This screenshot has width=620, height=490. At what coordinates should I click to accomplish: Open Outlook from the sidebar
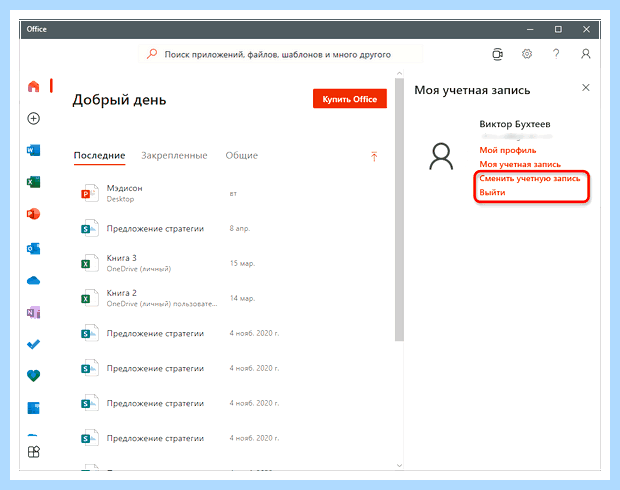pyautogui.click(x=34, y=249)
